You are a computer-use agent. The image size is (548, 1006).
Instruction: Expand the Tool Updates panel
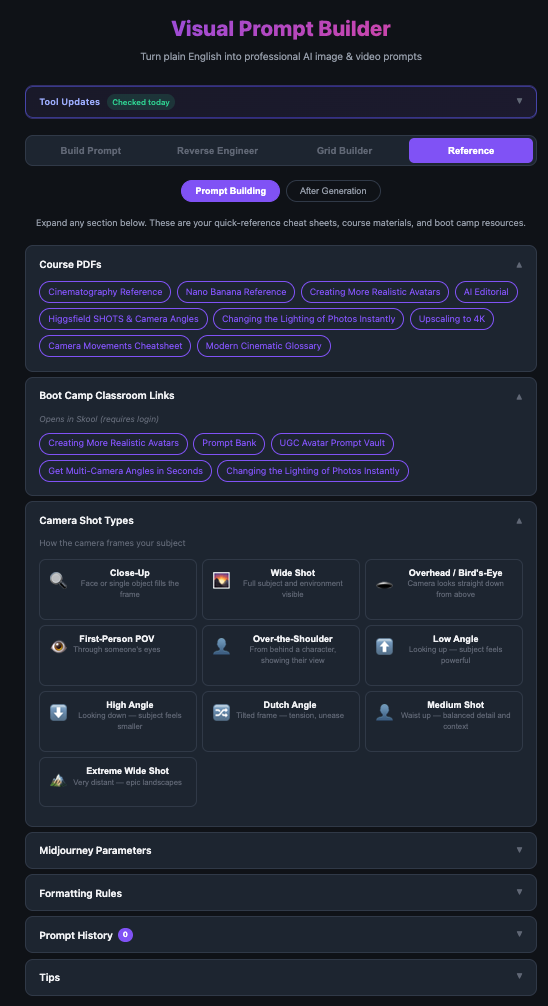pyautogui.click(x=281, y=102)
